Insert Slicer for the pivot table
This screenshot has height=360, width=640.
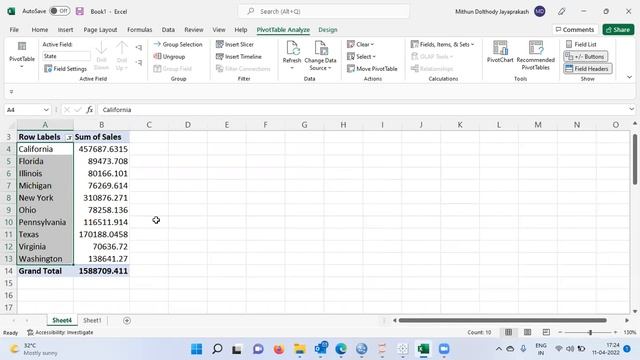235,44
